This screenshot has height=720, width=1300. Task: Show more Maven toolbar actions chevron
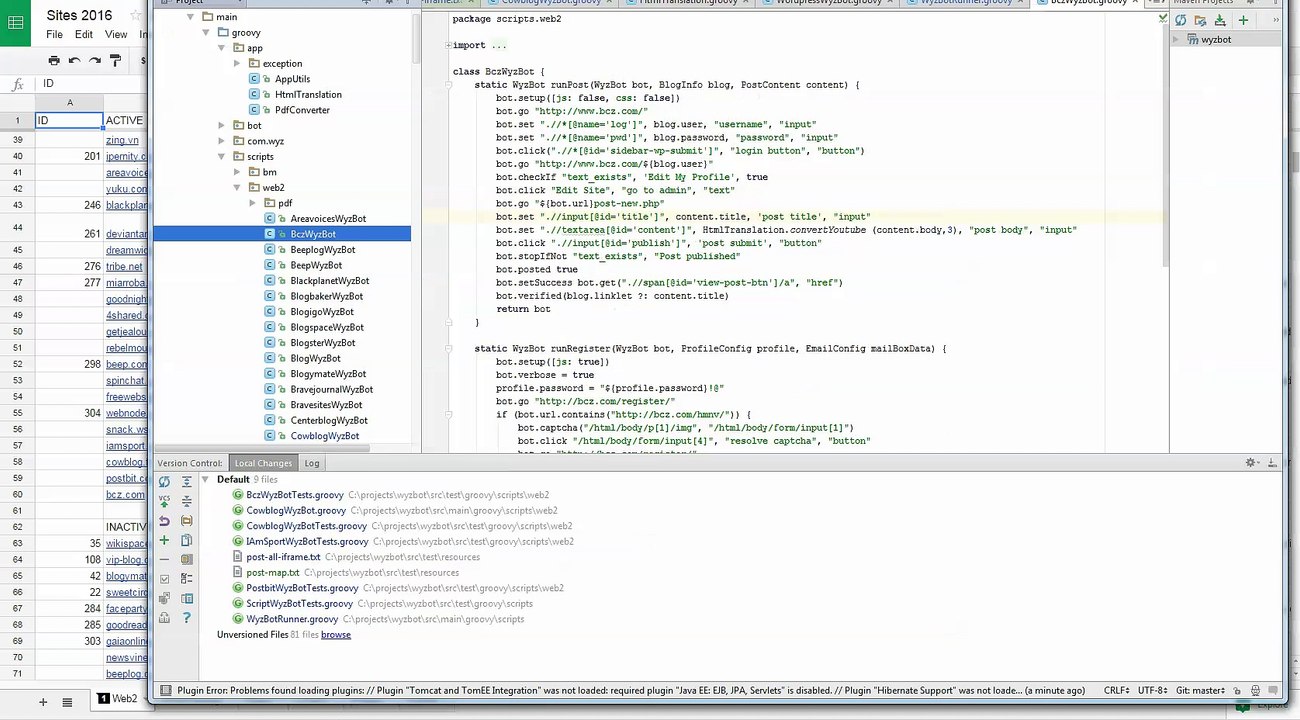click(x=1274, y=20)
